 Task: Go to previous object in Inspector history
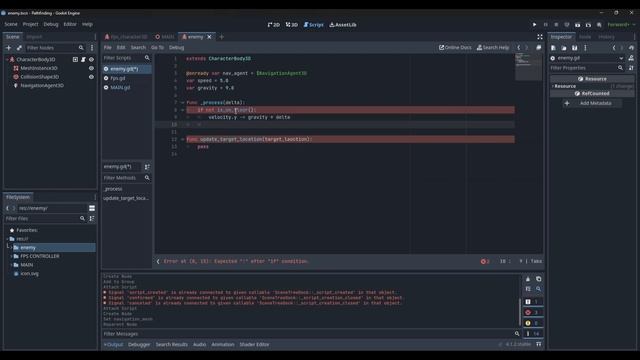614,48
